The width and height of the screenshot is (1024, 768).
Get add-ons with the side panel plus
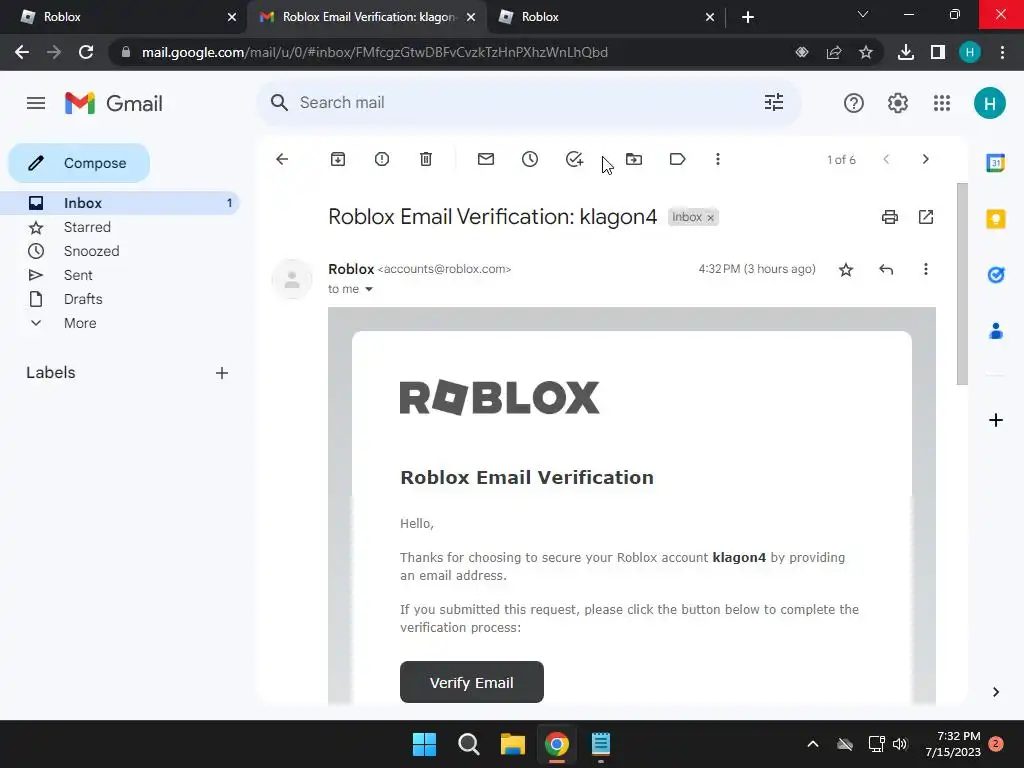pyautogui.click(x=995, y=420)
